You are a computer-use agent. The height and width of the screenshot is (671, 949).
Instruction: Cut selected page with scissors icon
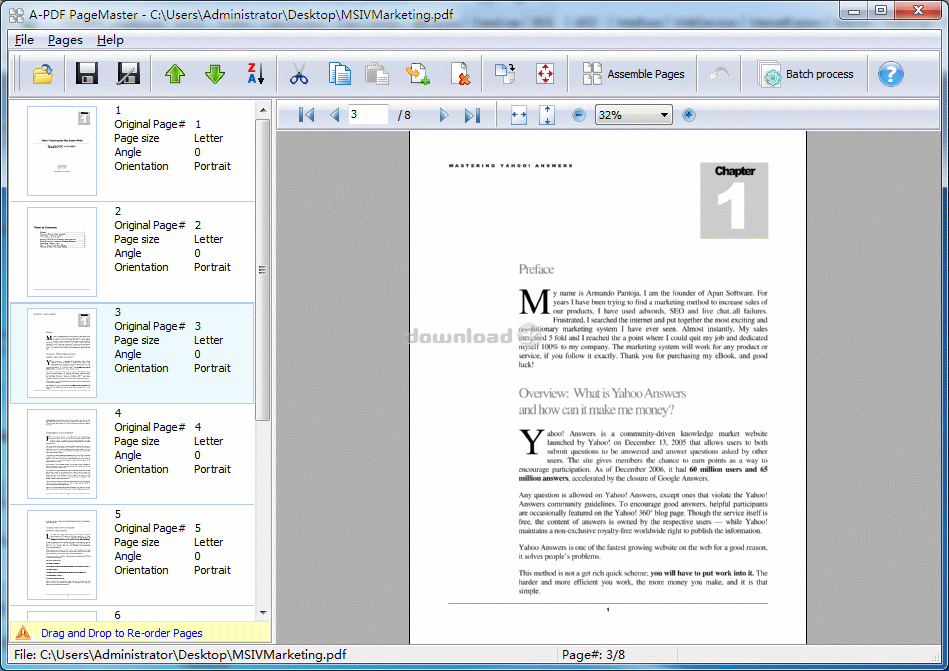tap(299, 74)
